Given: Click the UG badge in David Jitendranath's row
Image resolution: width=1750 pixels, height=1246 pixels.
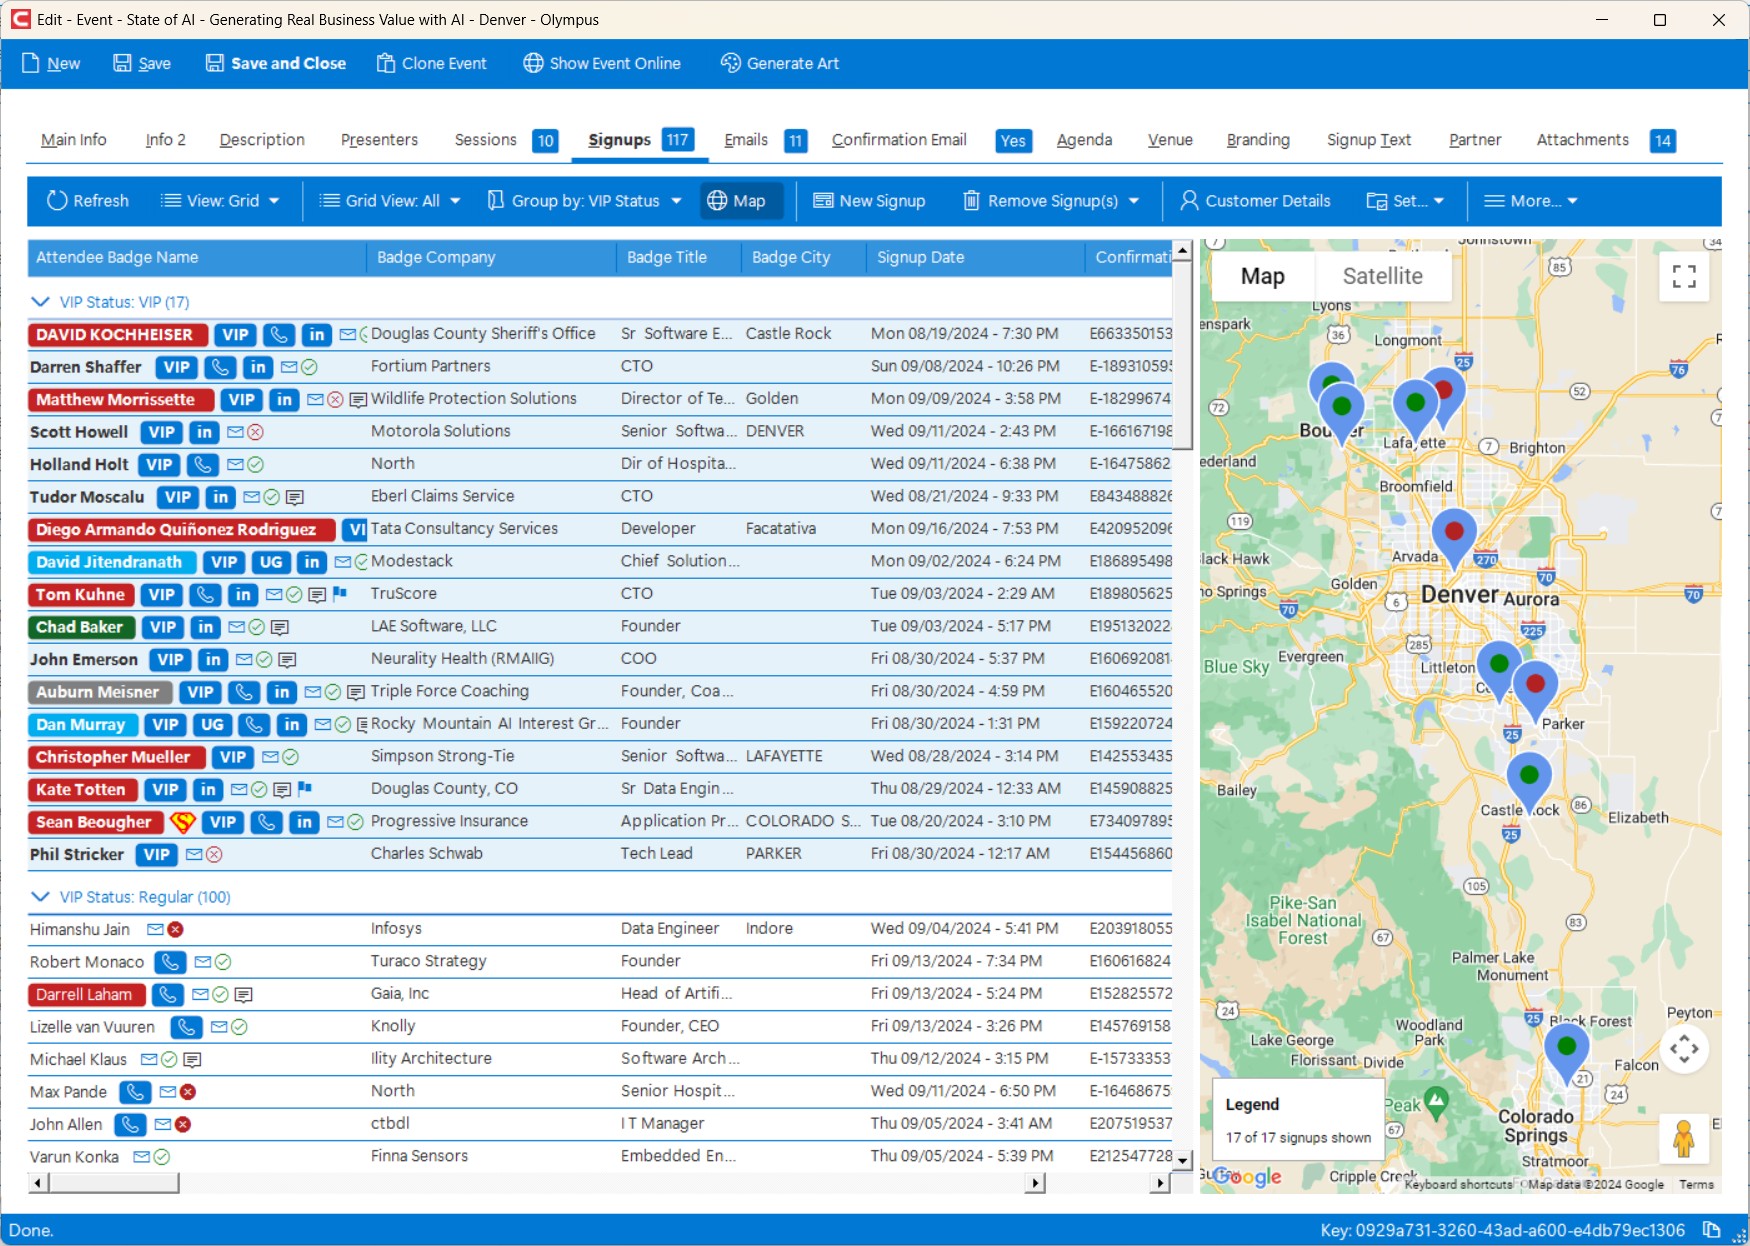Looking at the screenshot, I should (x=271, y=562).
